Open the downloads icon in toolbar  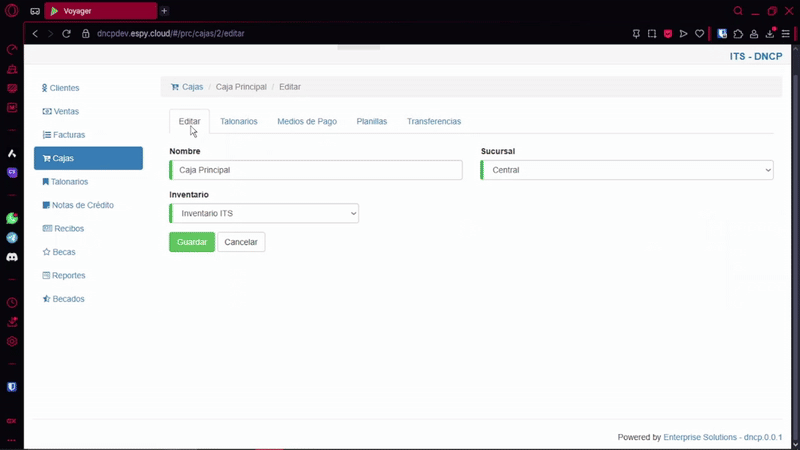pos(770,33)
